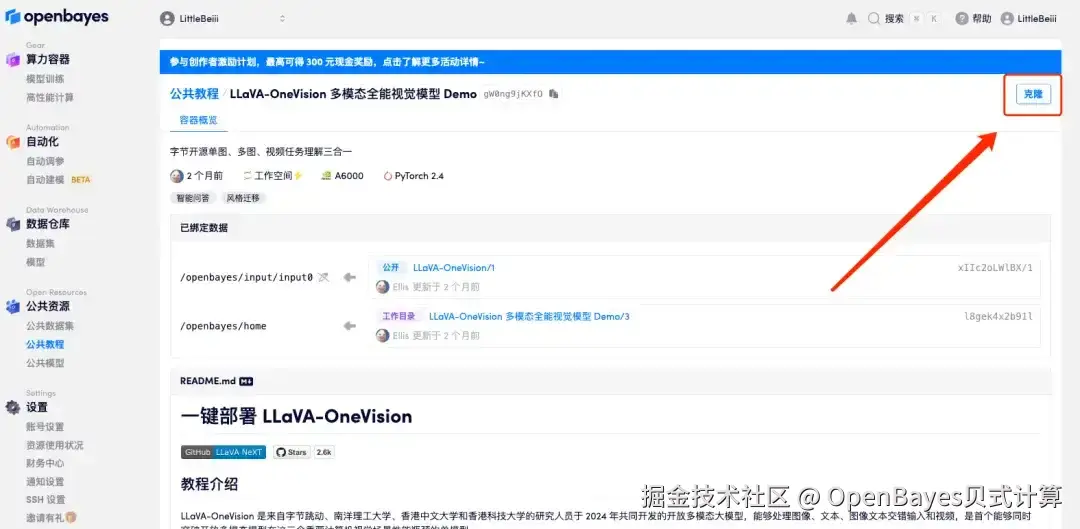The height and width of the screenshot is (529, 1080).
Task: Click the 帮助 question mark icon
Action: pyautogui.click(x=962, y=19)
